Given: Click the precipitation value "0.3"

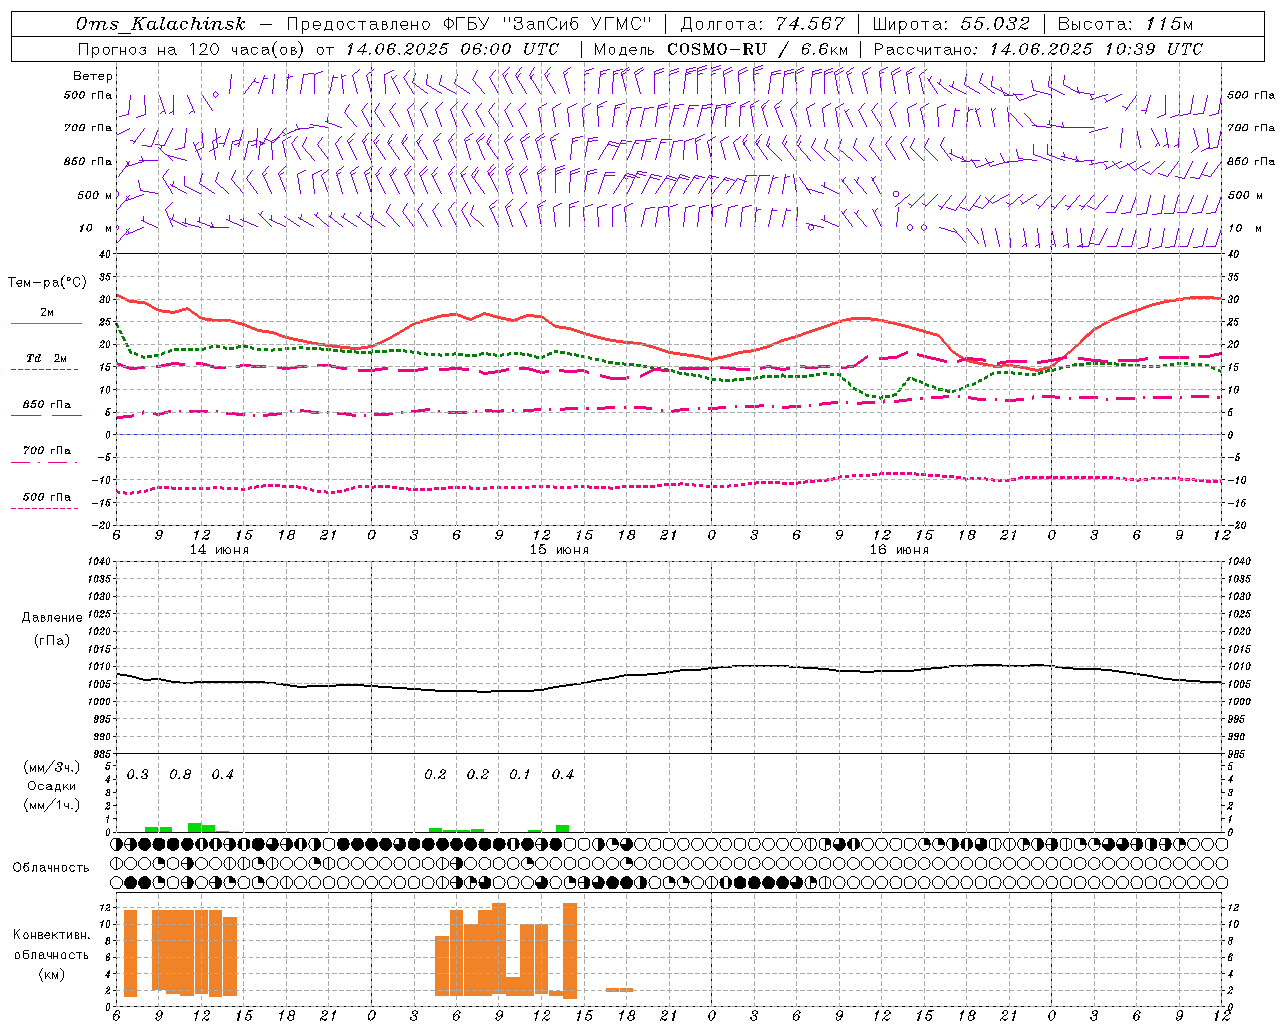Looking at the screenshot, I should click(137, 775).
